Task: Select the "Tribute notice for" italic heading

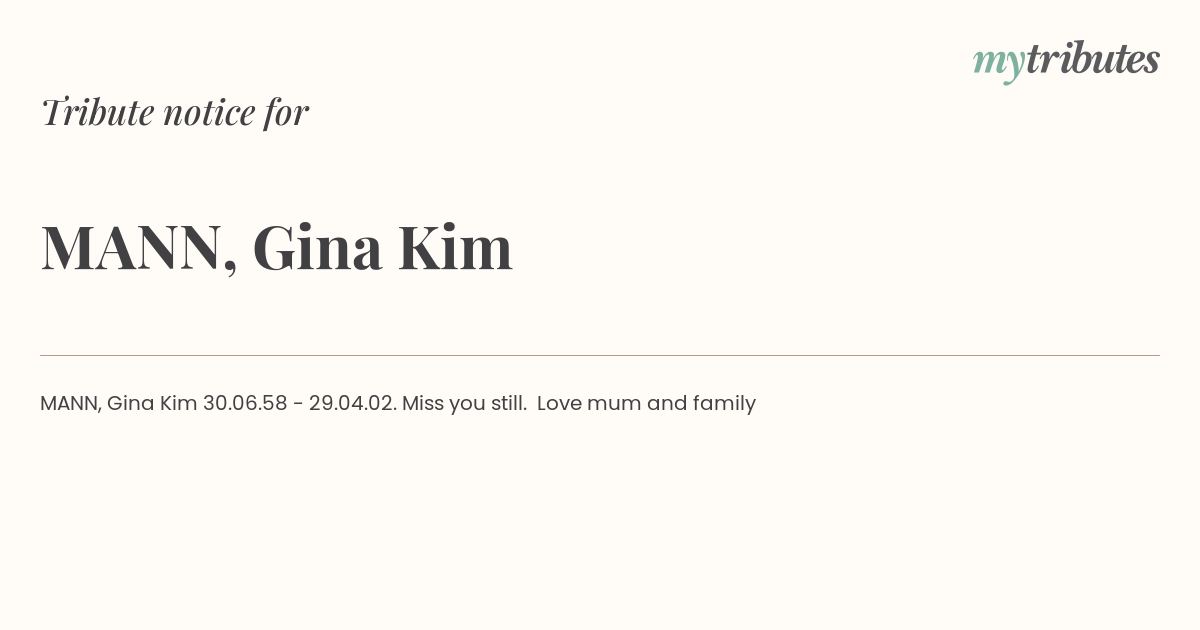Action: tap(175, 112)
